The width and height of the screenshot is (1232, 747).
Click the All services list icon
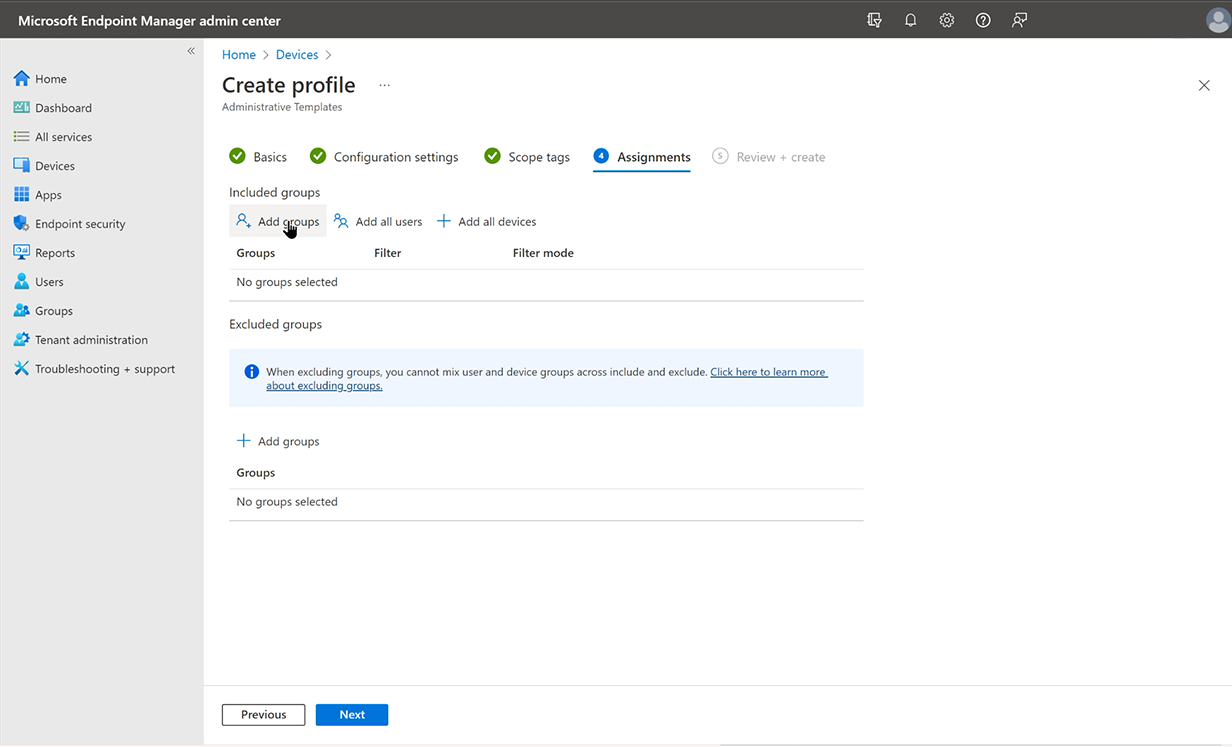pyautogui.click(x=21, y=137)
